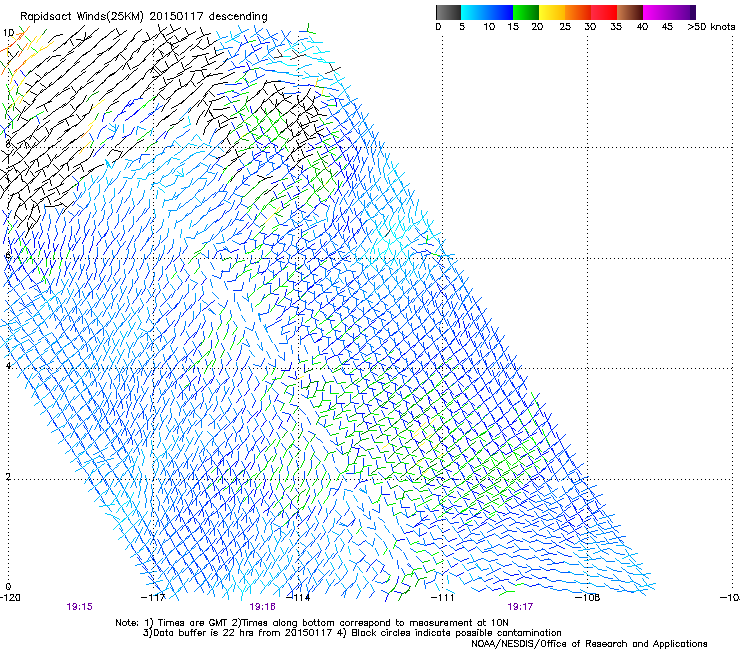Viewport: 740px width, 650px height.
Task: Click the longitude label '-108'
Action: click(x=588, y=598)
